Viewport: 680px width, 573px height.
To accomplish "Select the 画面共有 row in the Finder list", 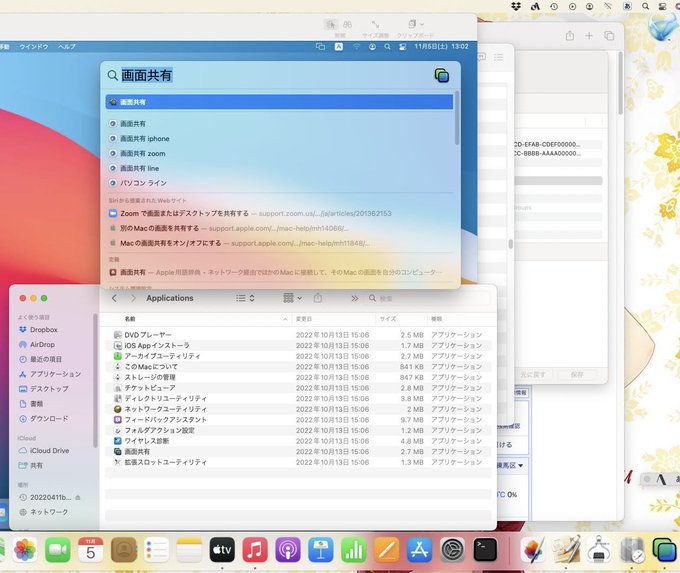I will (298, 452).
